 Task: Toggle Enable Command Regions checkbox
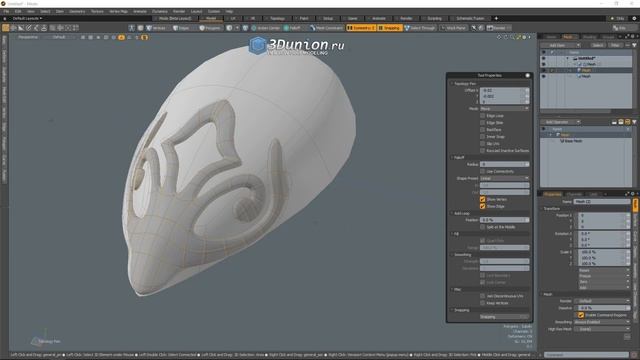tap(581, 315)
